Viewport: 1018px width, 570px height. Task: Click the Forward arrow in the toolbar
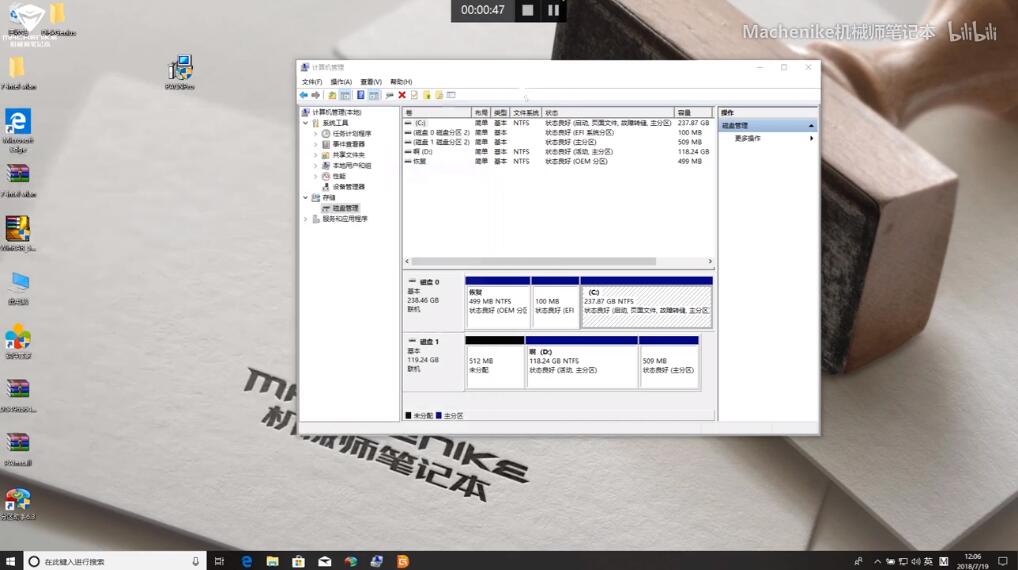[316, 95]
